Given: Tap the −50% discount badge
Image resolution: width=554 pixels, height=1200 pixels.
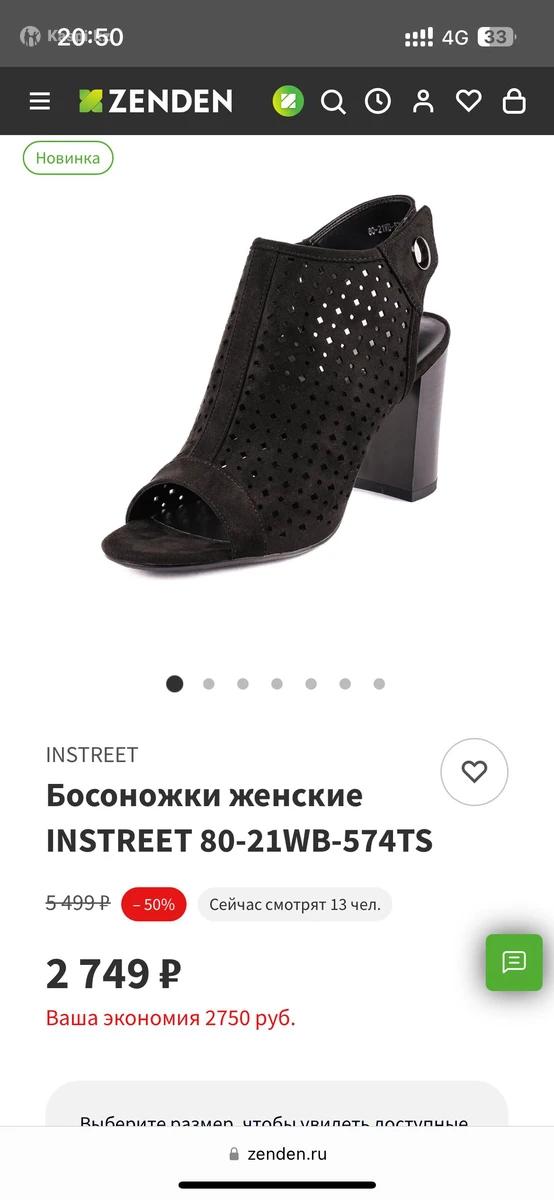Looking at the screenshot, I should point(154,904).
